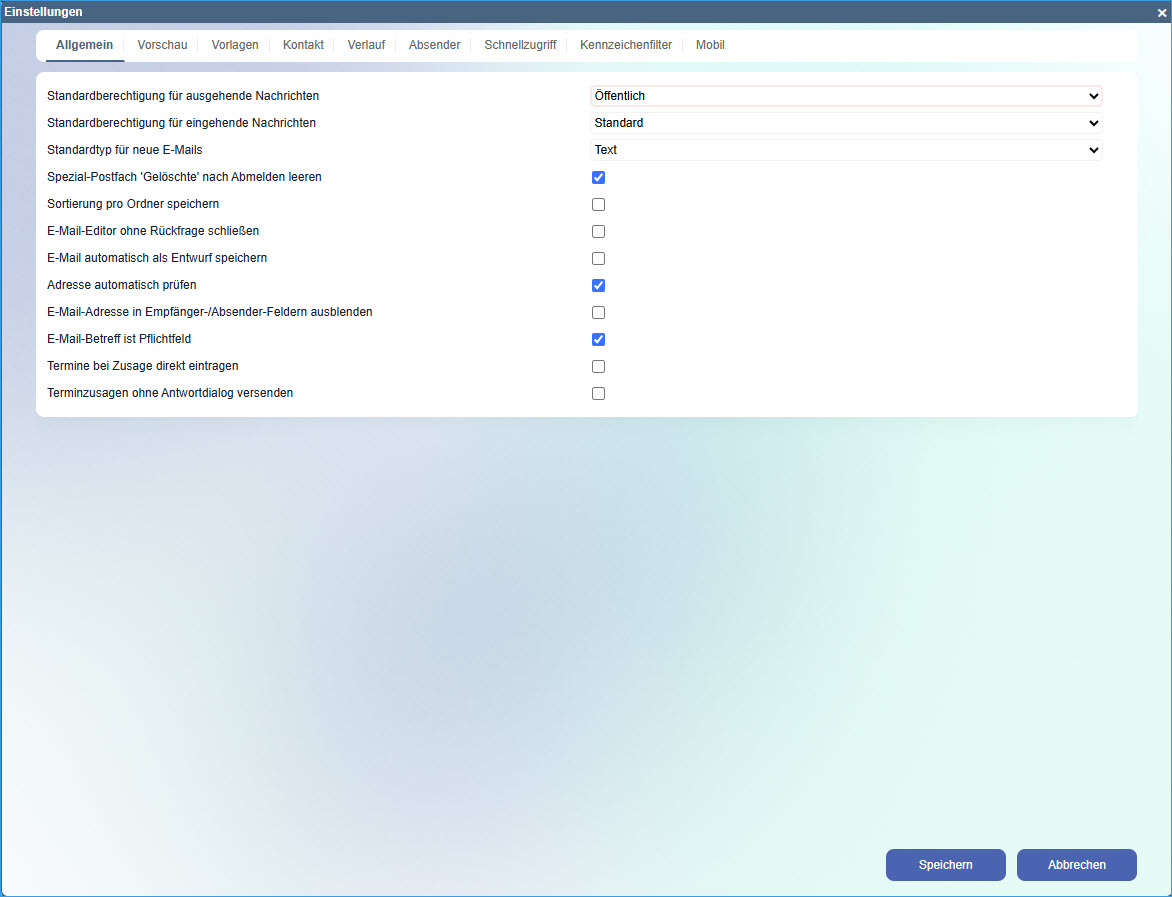Switch to the Allgemein tab
This screenshot has height=897, width=1172.
tap(84, 45)
